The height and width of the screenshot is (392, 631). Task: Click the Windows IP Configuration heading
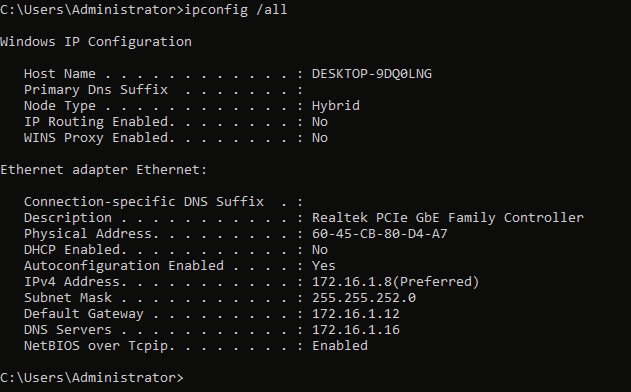tap(96, 42)
